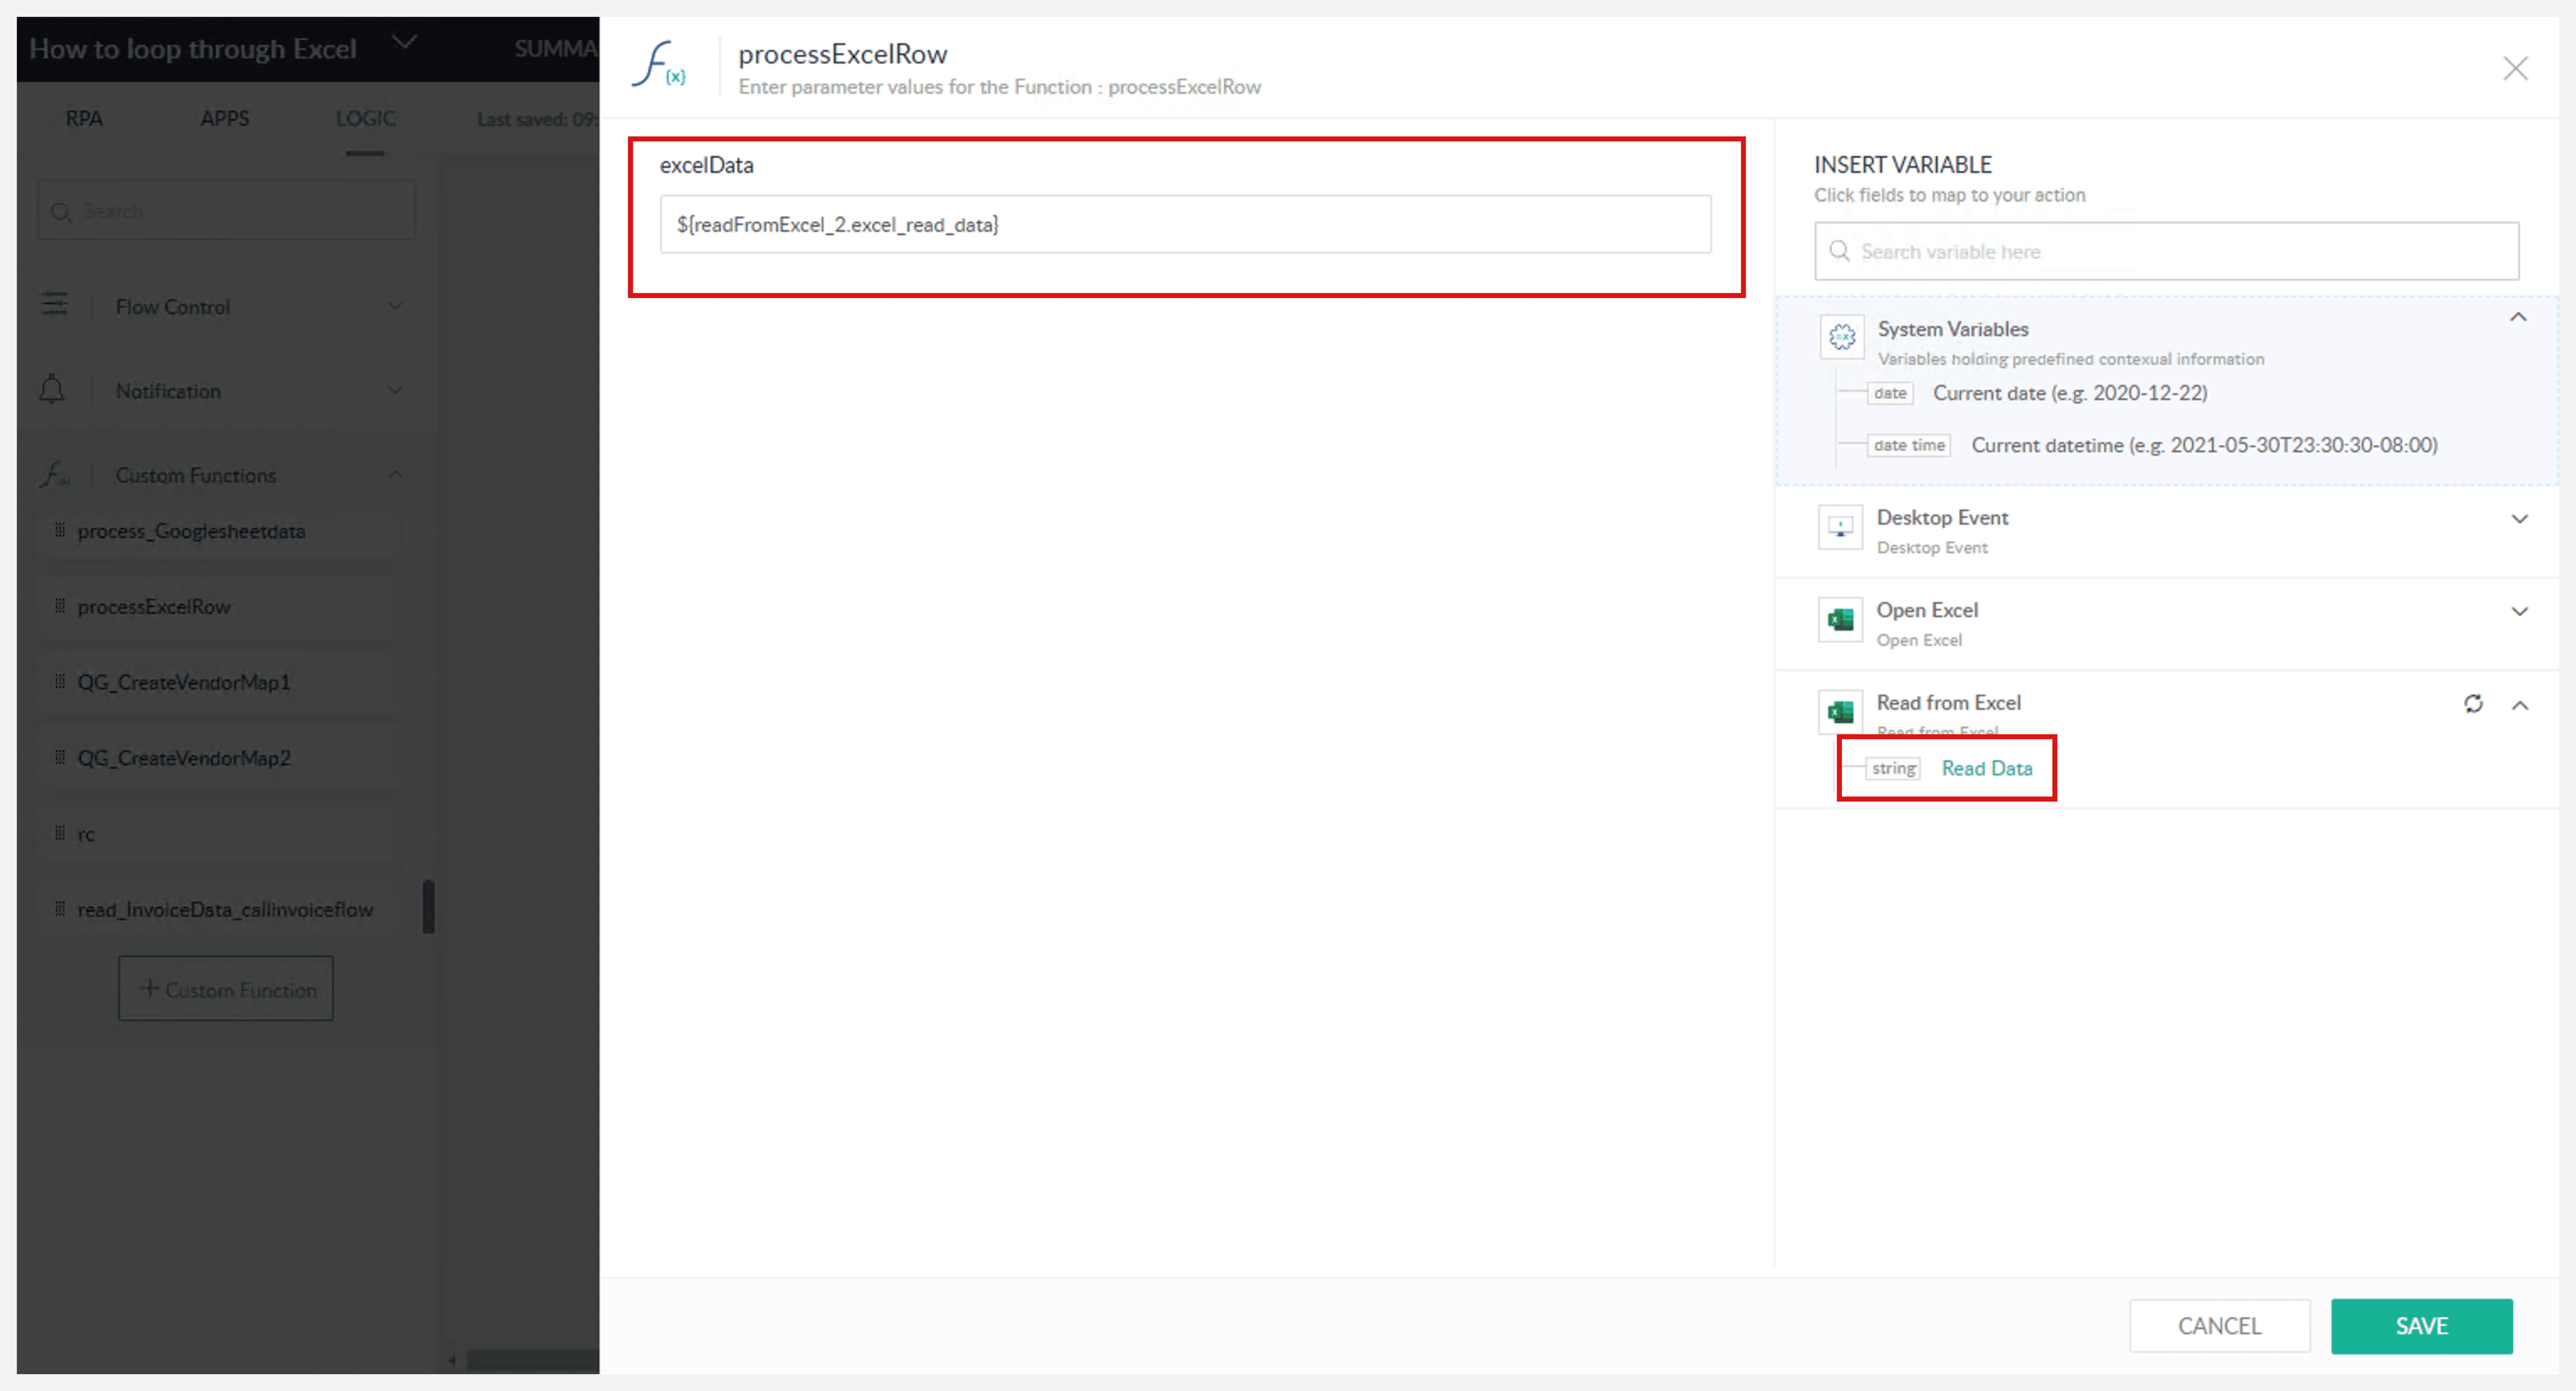This screenshot has height=1391, width=2576.
Task: Cancel the parameter dialog
Action: click(2218, 1325)
